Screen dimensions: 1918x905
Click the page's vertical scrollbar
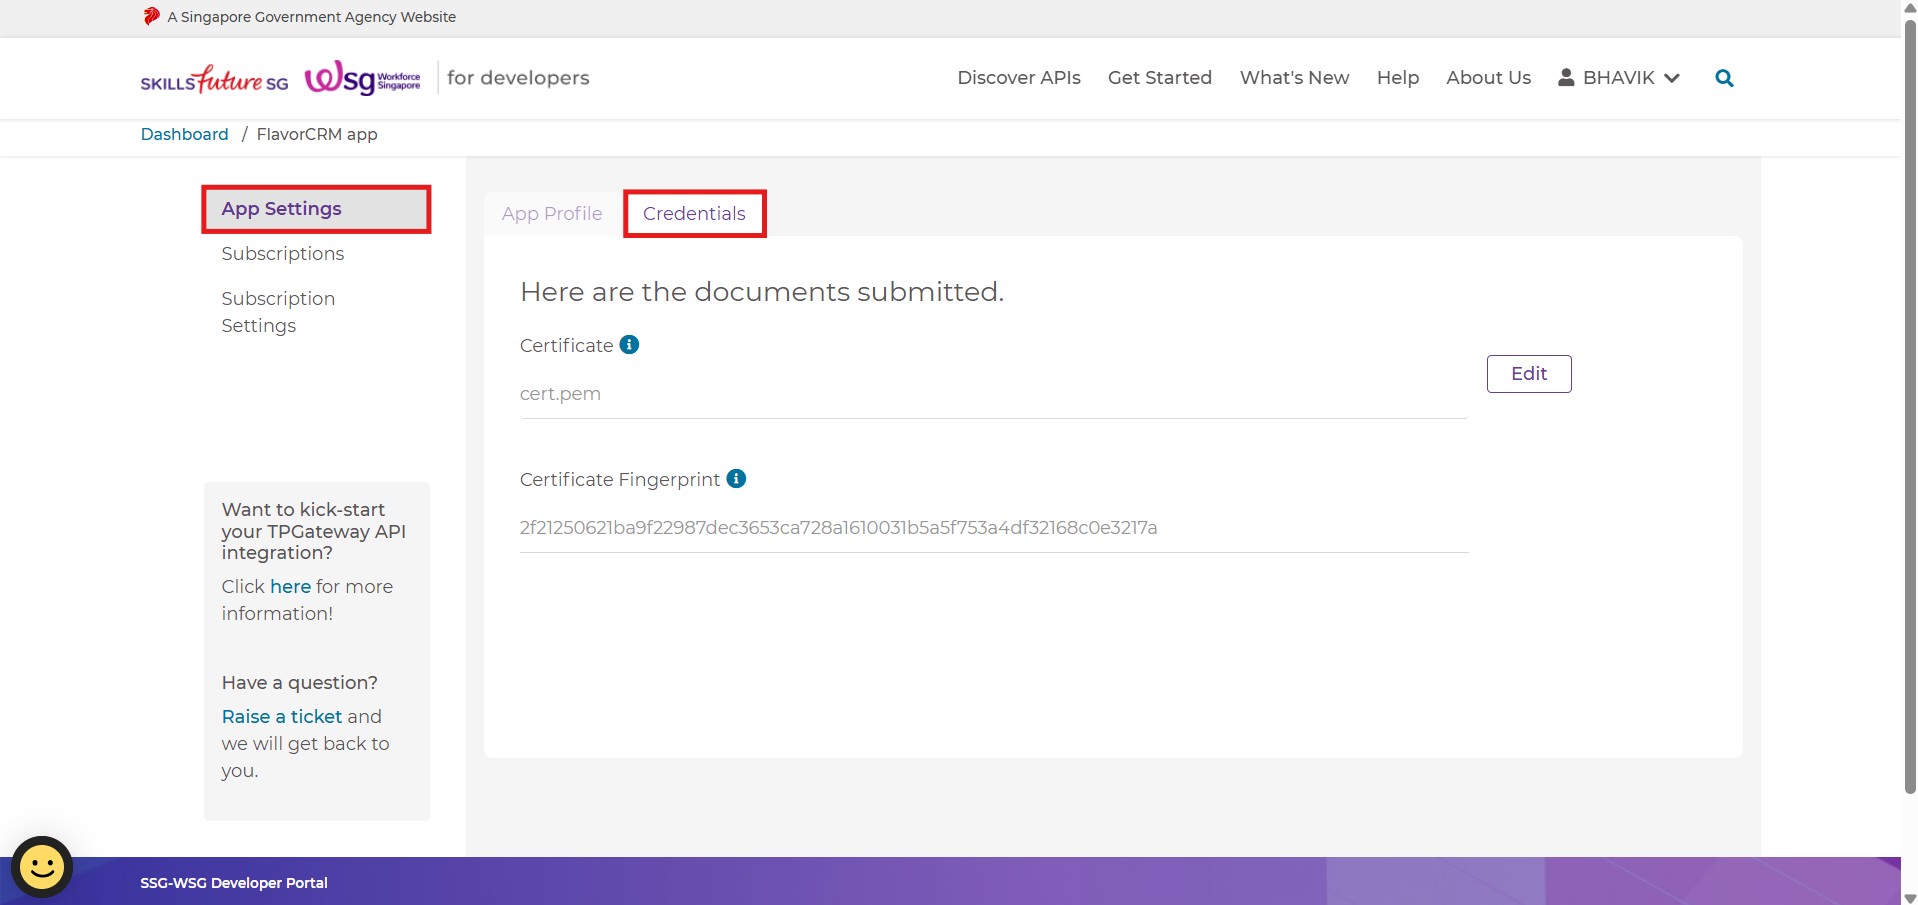[x=1909, y=400]
